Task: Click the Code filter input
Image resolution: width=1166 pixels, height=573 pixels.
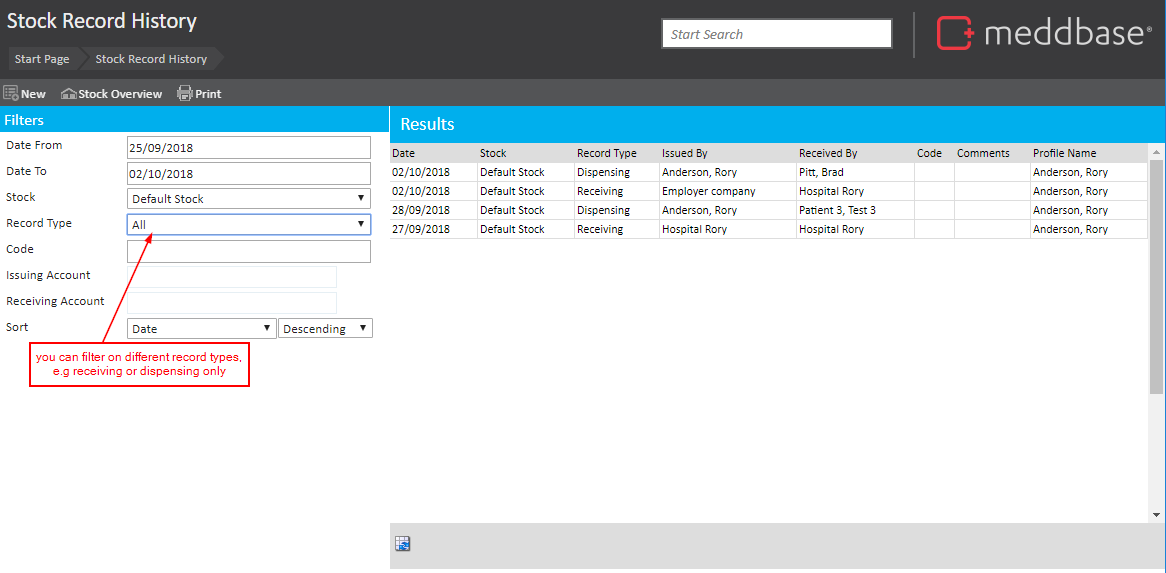Action: click(x=248, y=251)
